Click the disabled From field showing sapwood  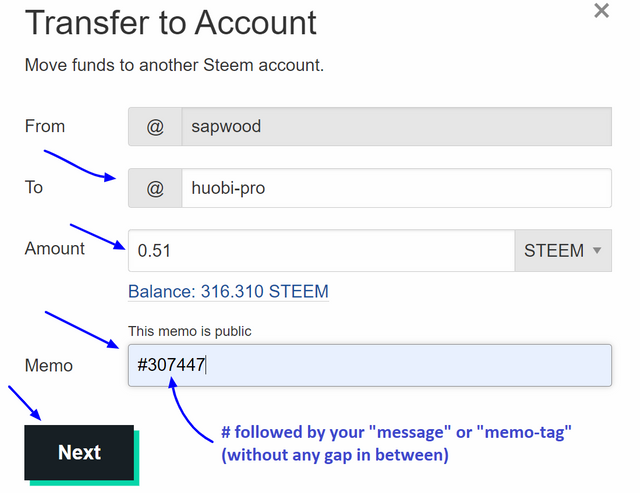395,127
